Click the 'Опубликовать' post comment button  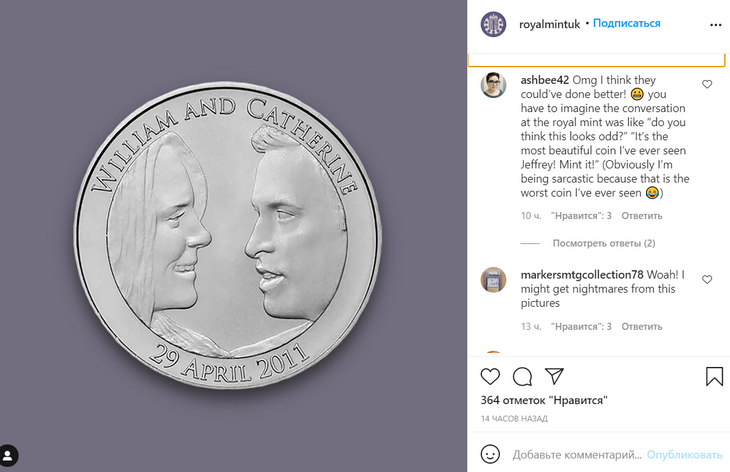[x=684, y=454]
